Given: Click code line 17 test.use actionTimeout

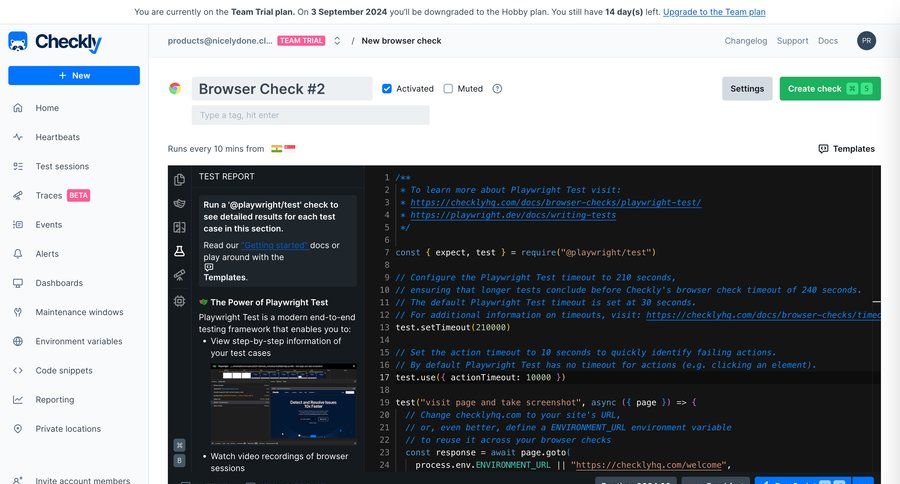Looking at the screenshot, I should (x=480, y=378).
